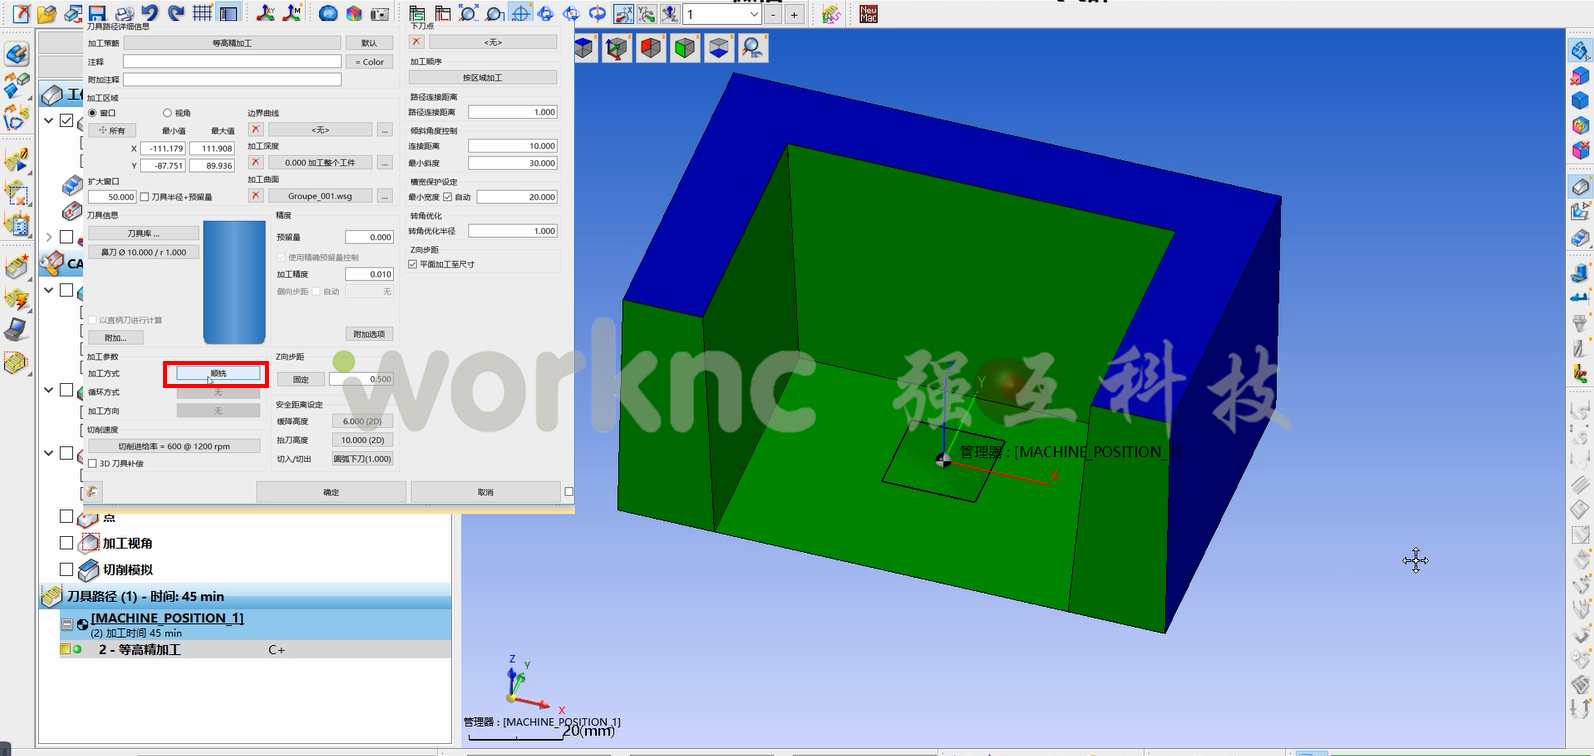Image resolution: width=1594 pixels, height=756 pixels.
Task: Click the 取消 button
Action: click(x=485, y=492)
